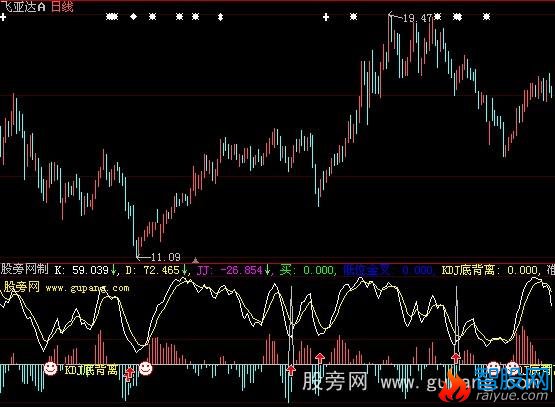Switch the 日线 daily period label
The image size is (555, 407).
(62, 6)
